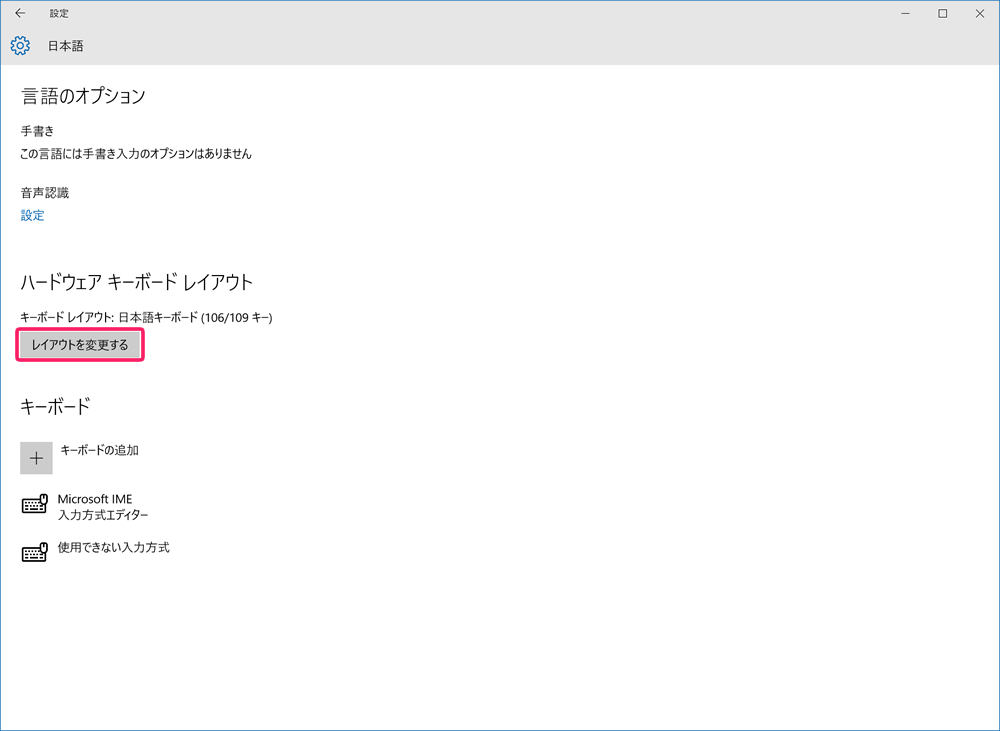
Task: Click the 手書き section label
Action: (x=38, y=131)
